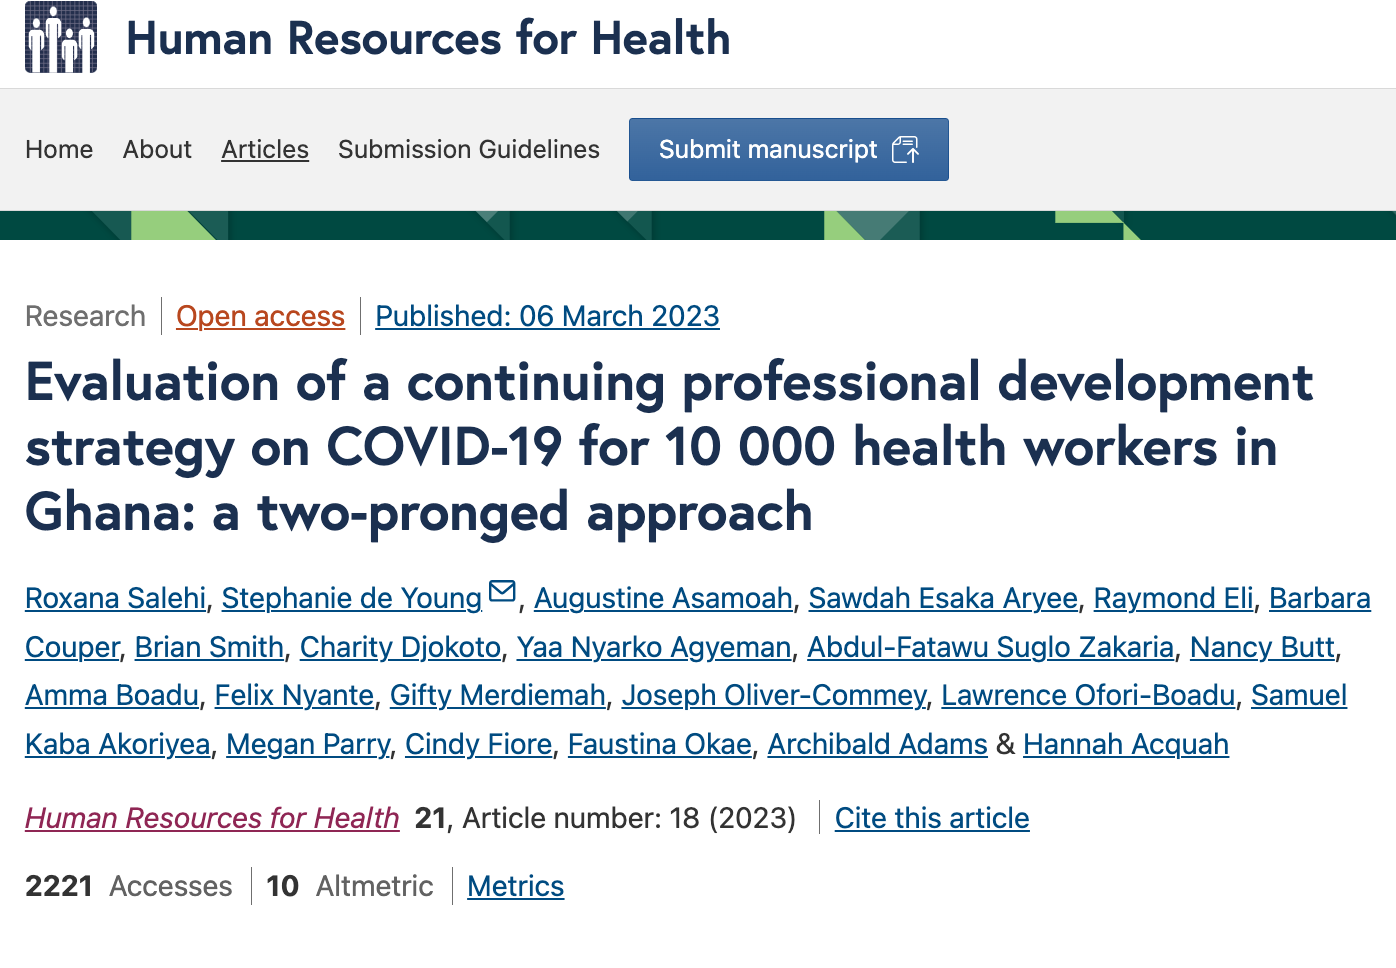Open the Open access link

click(260, 316)
